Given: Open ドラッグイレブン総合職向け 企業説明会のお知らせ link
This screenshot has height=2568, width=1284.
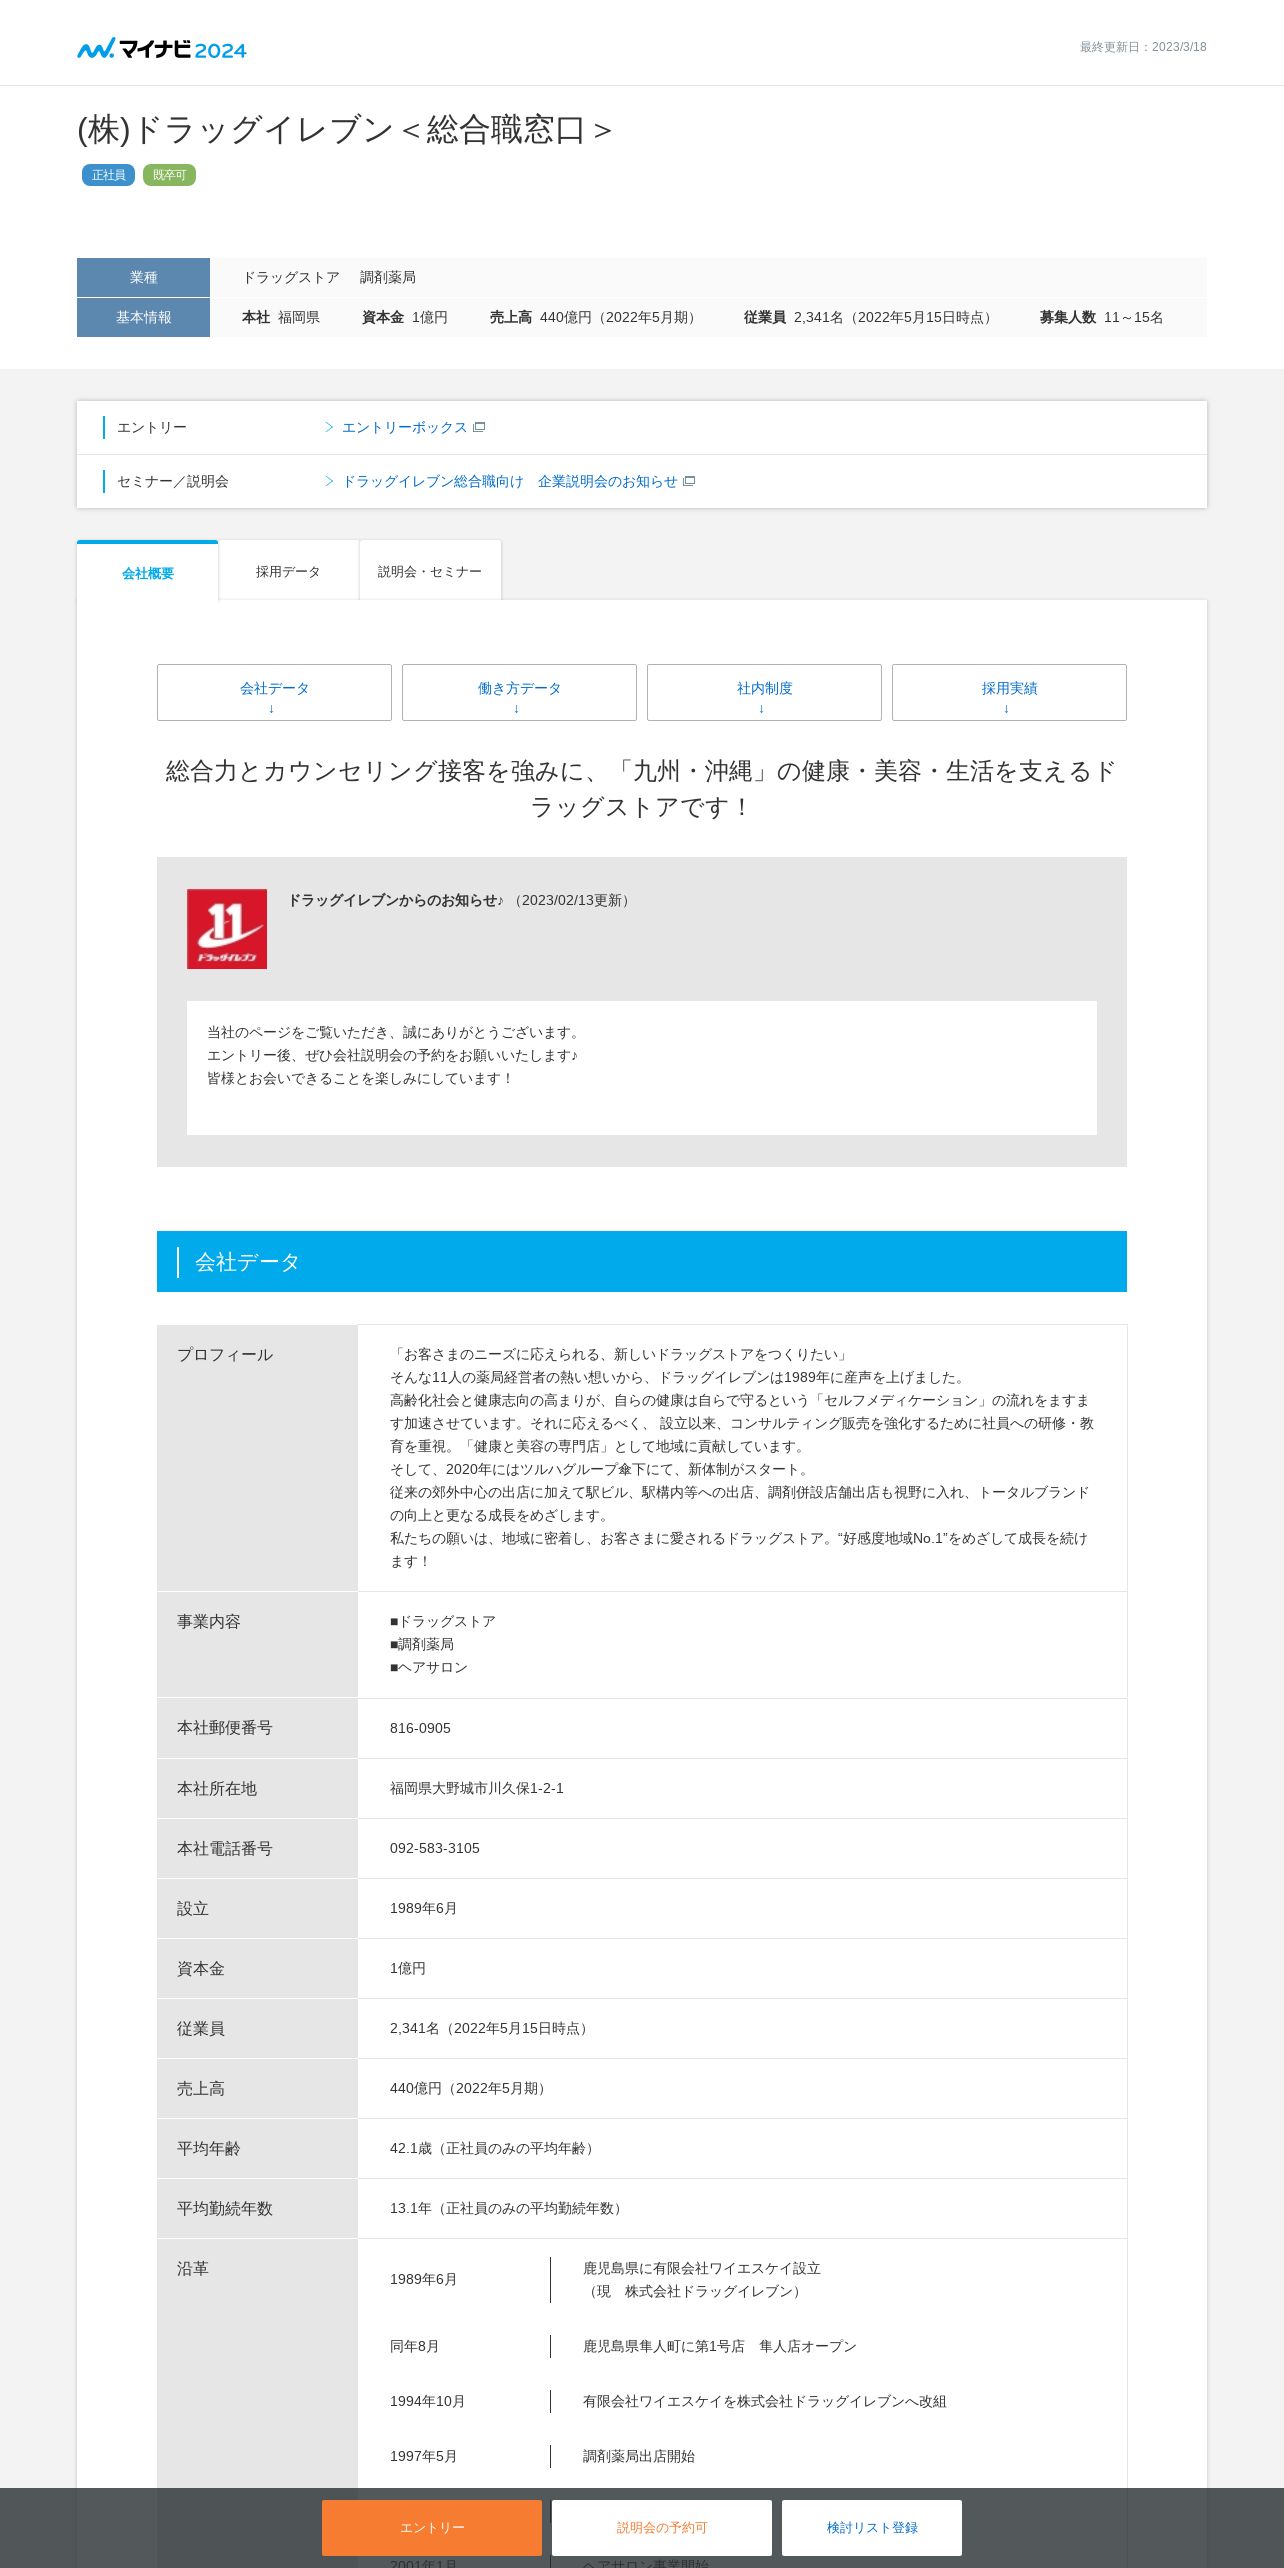Looking at the screenshot, I should coord(509,481).
